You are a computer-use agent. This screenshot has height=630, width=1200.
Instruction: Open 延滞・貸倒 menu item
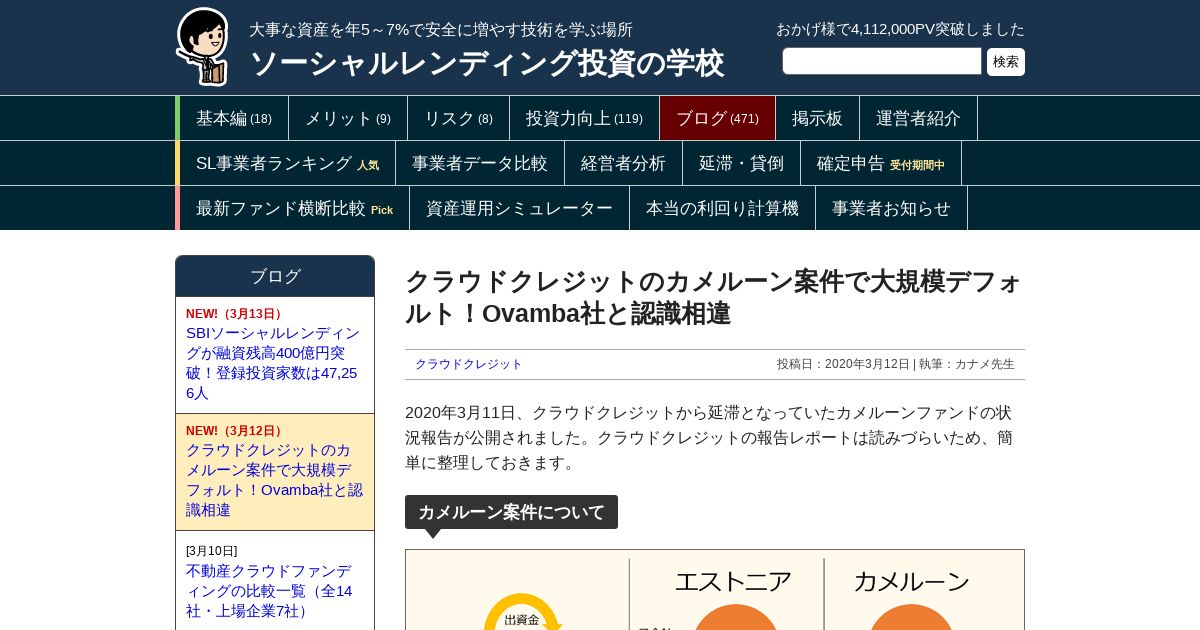(741, 163)
